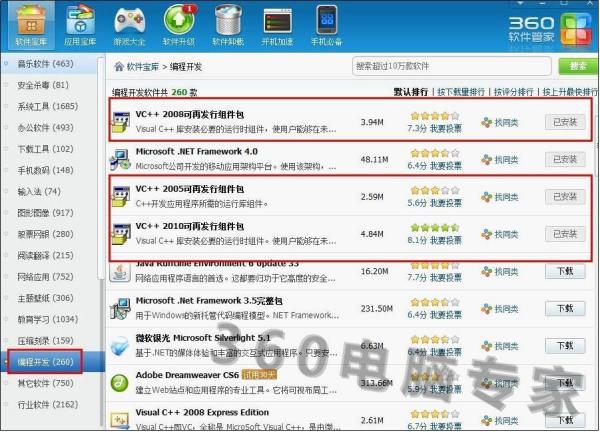
Task: Click VC++ 2008可再发行组件包 program icon
Action: coord(121,122)
